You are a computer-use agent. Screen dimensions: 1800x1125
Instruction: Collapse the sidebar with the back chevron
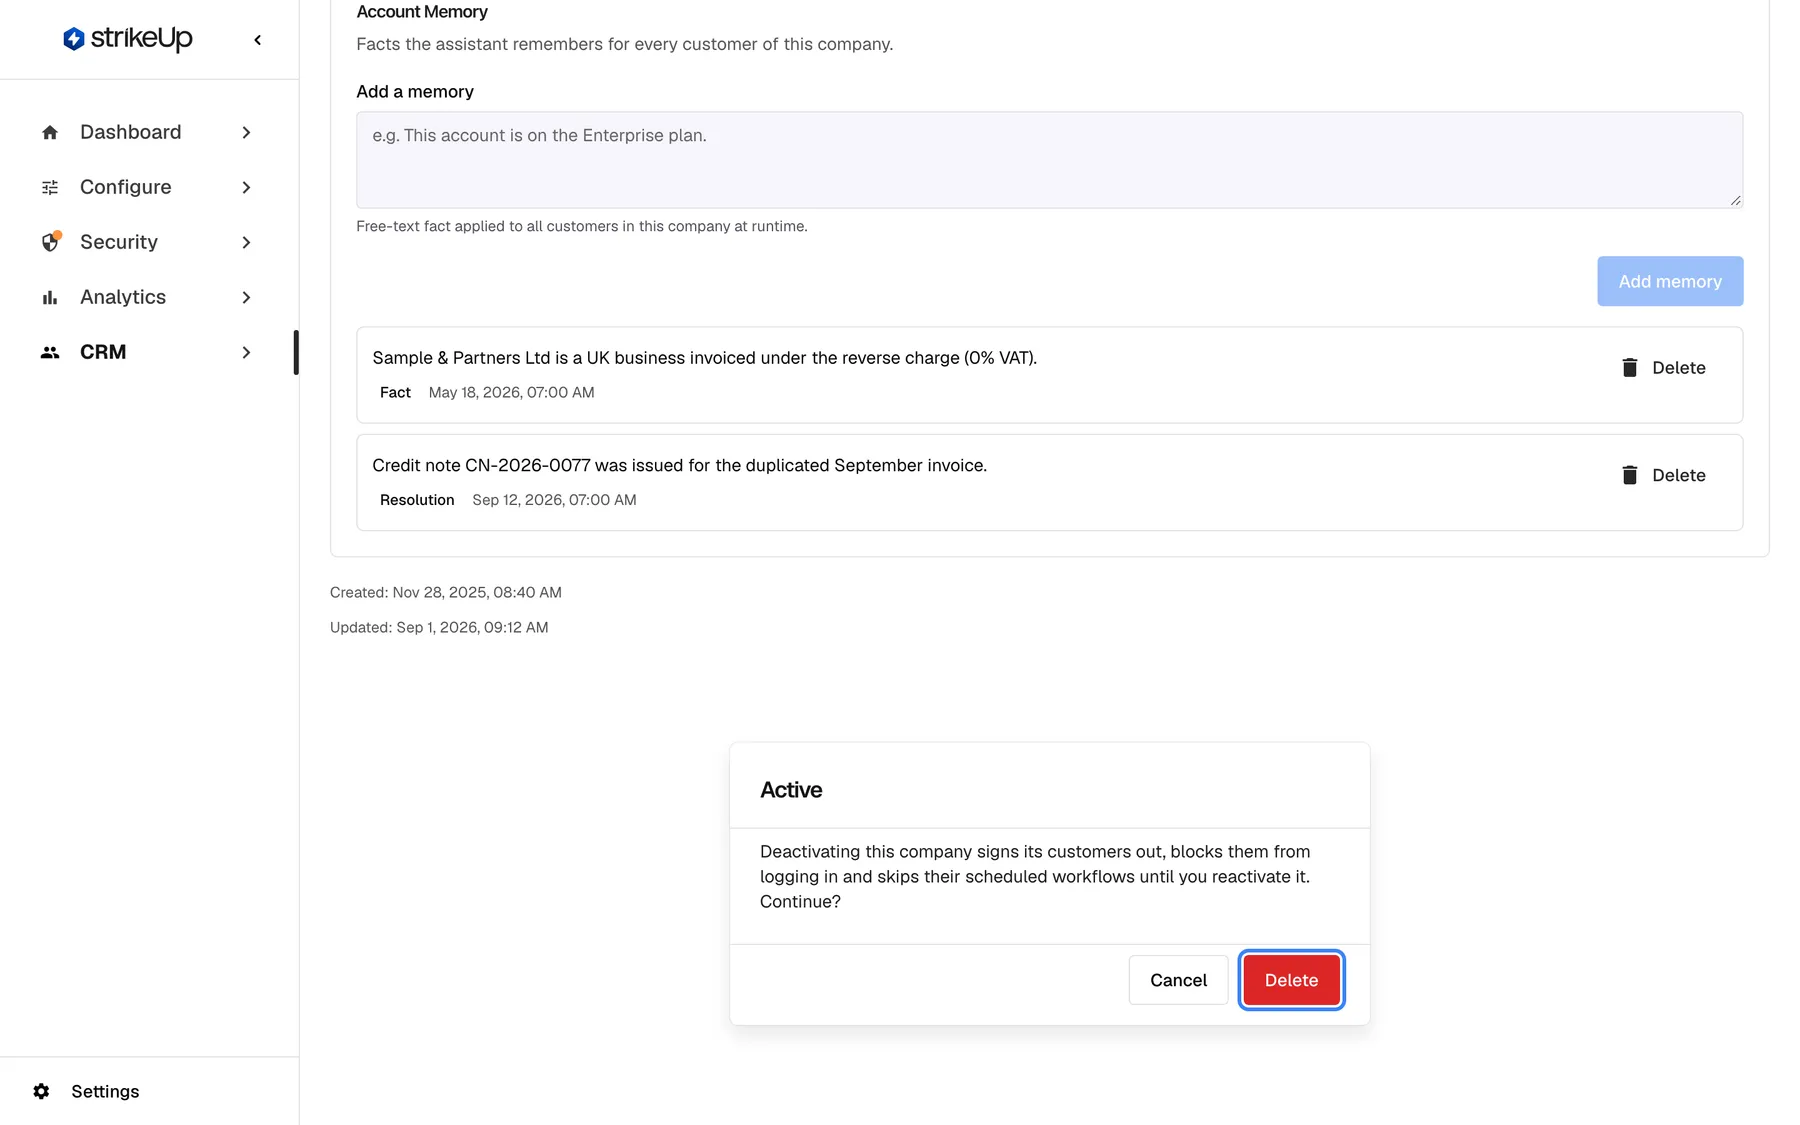pyautogui.click(x=258, y=40)
